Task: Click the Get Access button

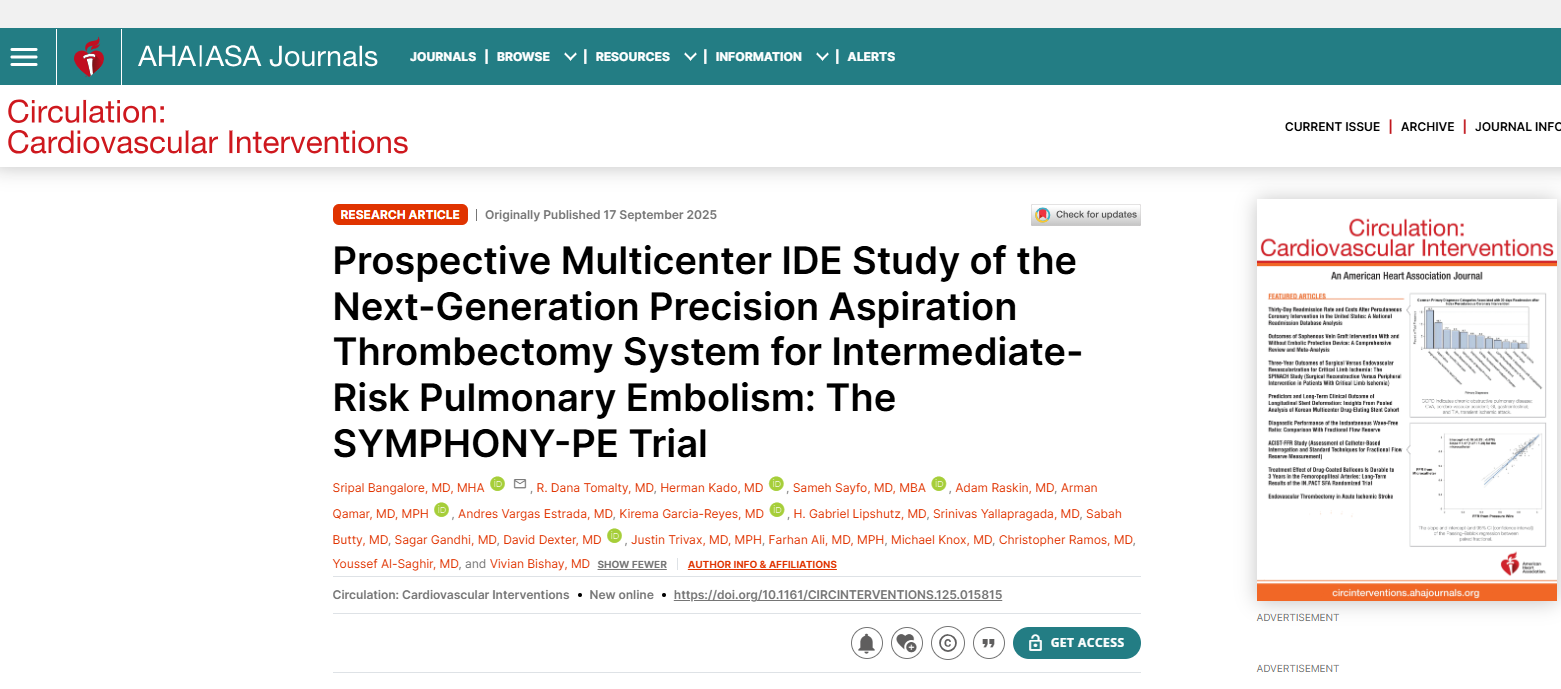Action: coord(1077,643)
